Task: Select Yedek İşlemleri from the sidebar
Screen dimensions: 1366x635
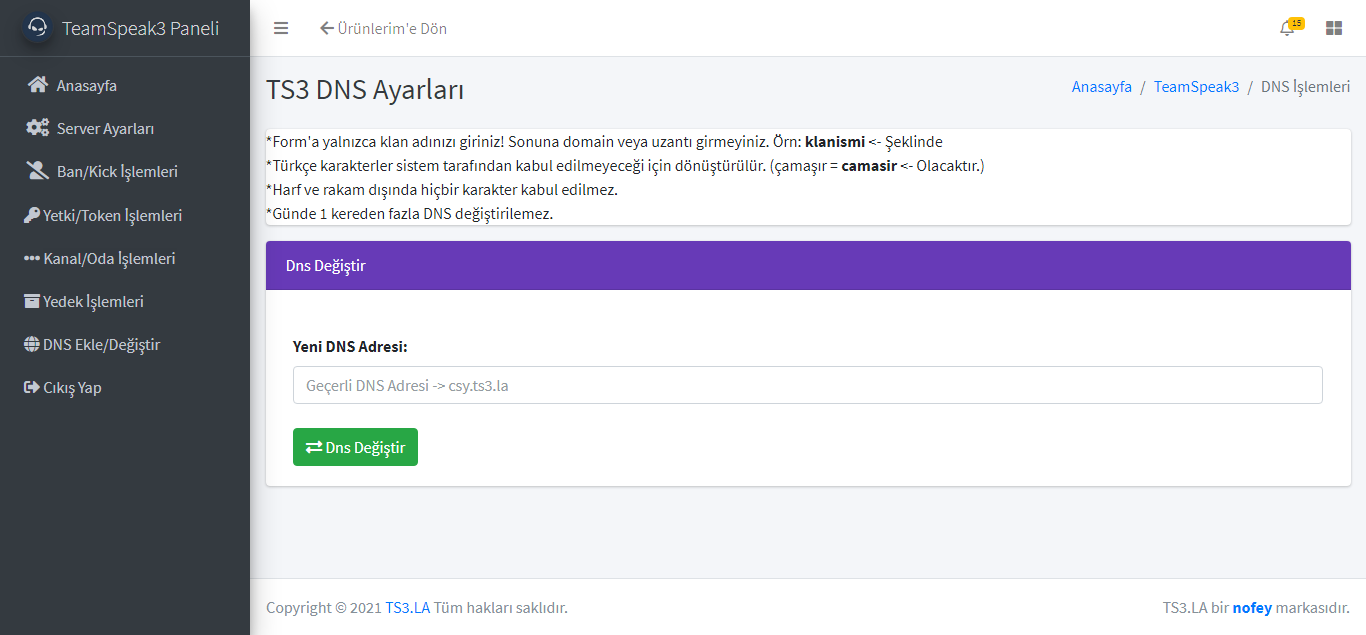Action: point(96,300)
